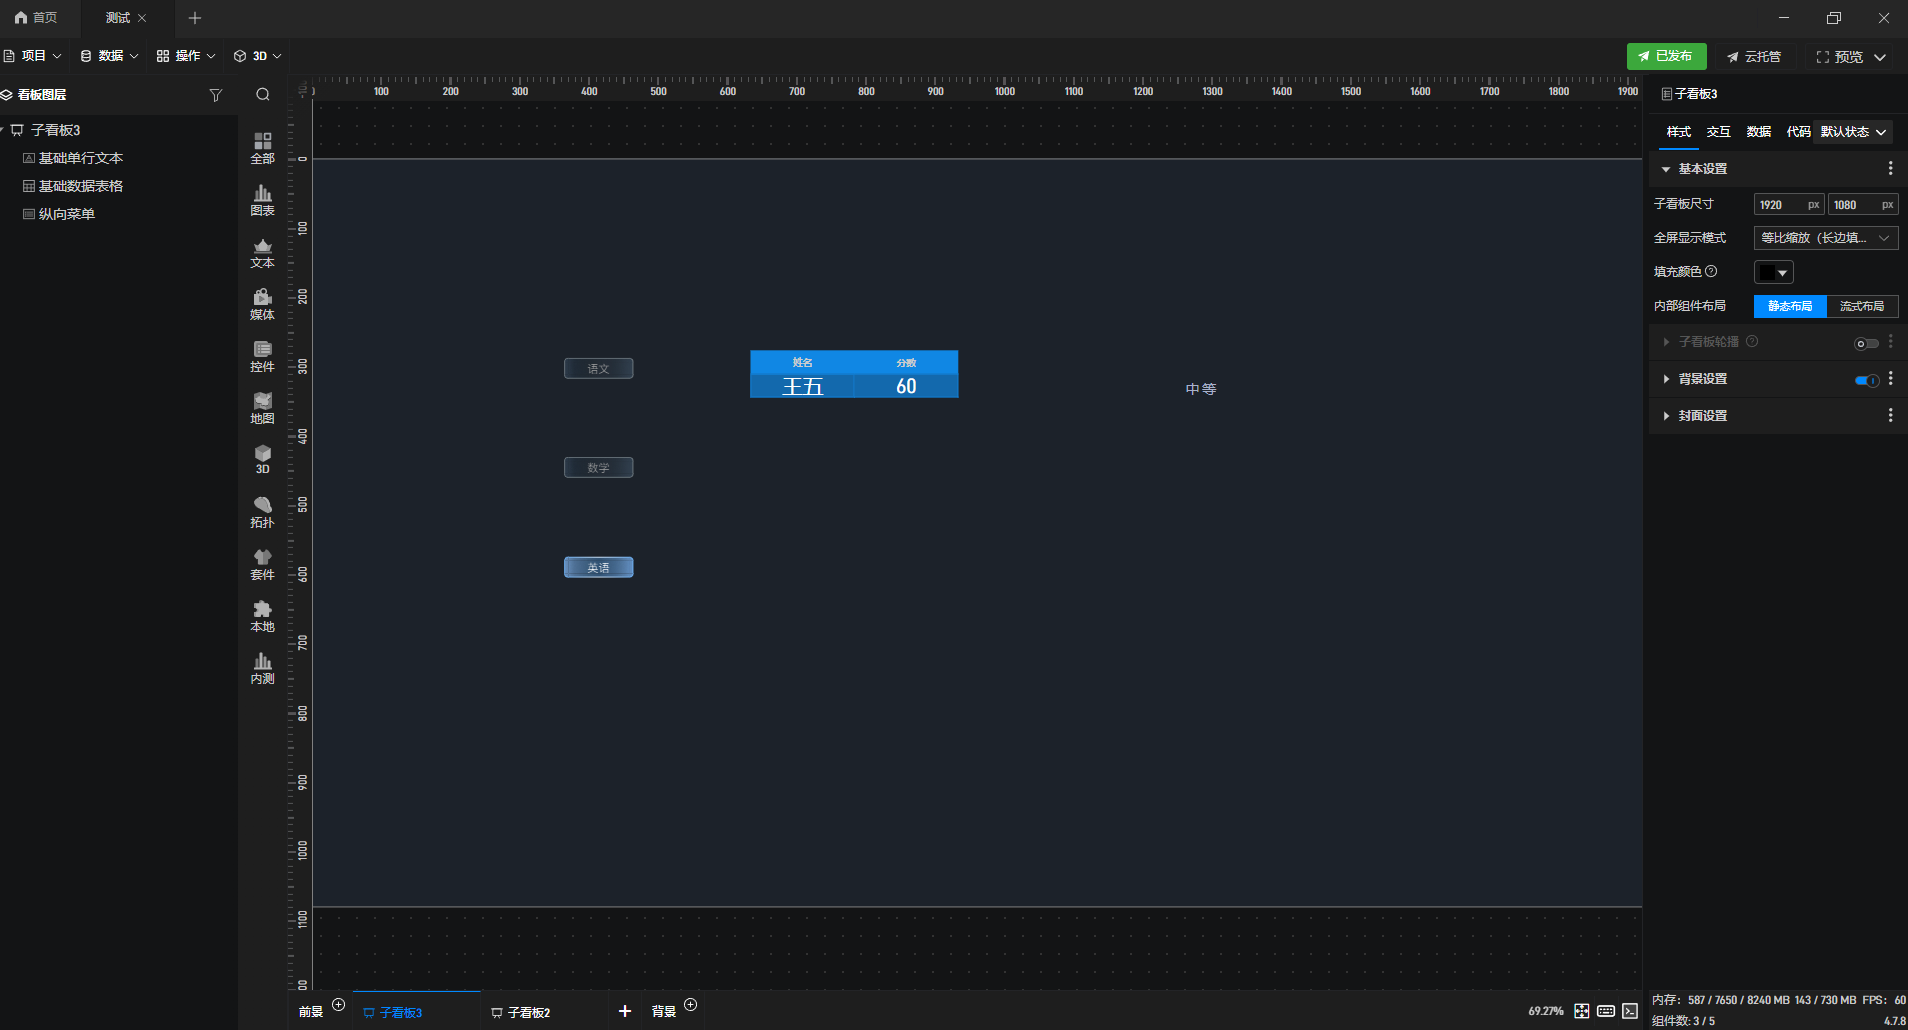Toggle the 背景设置 switch off

(1866, 380)
